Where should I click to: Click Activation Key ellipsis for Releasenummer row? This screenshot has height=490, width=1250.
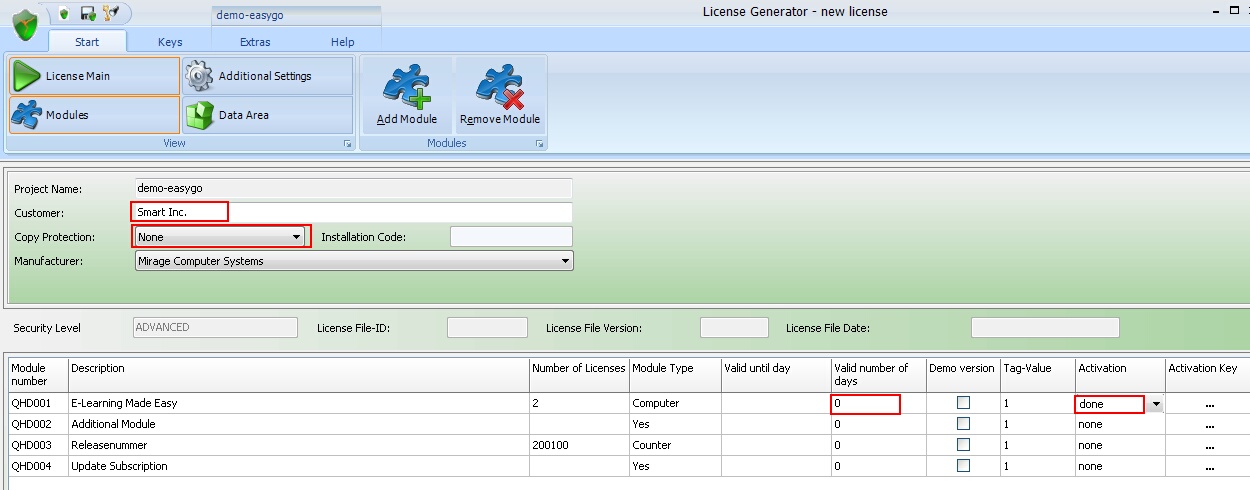coord(1209,446)
